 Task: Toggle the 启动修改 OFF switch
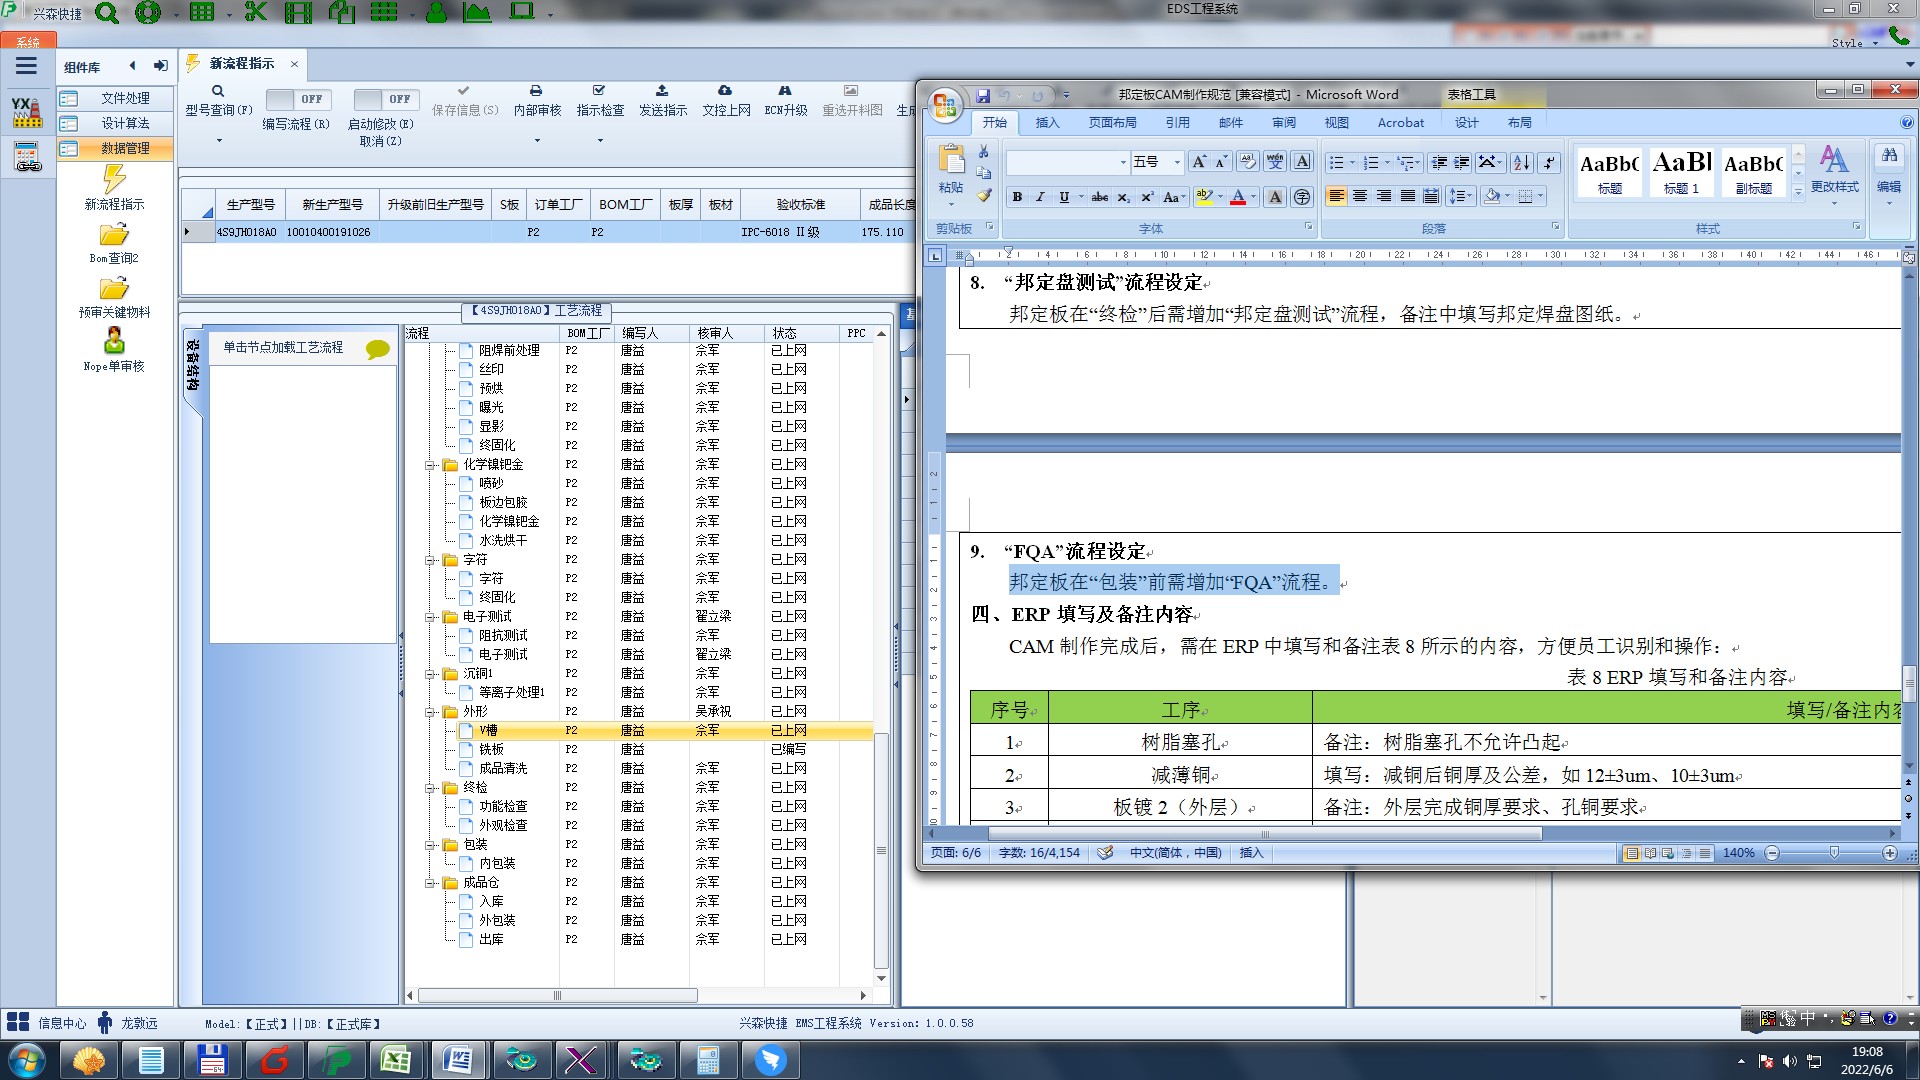tap(384, 100)
